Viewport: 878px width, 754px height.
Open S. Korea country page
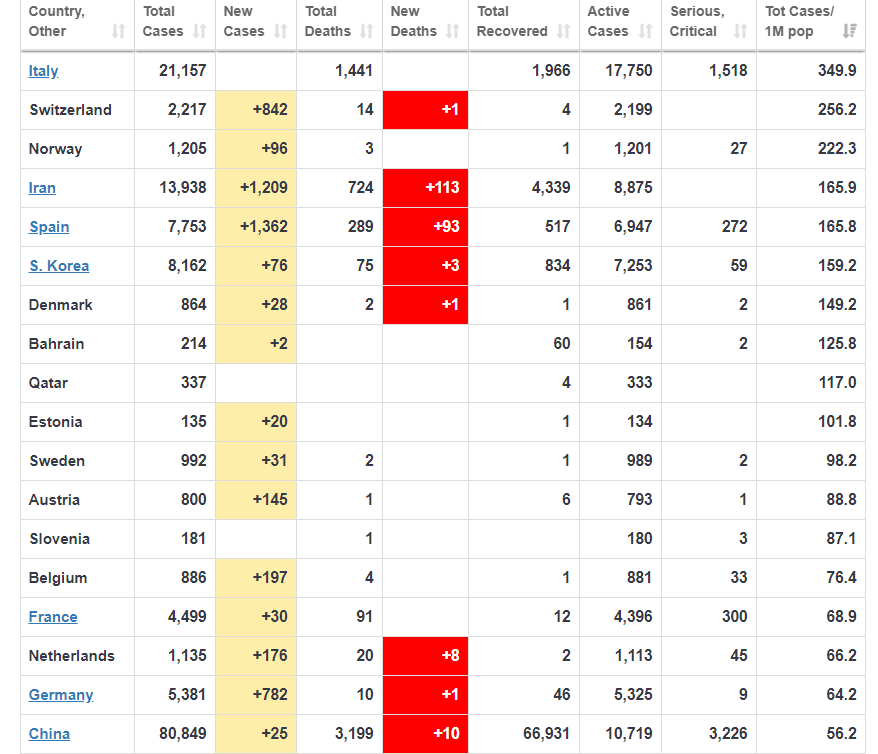[x=59, y=266]
